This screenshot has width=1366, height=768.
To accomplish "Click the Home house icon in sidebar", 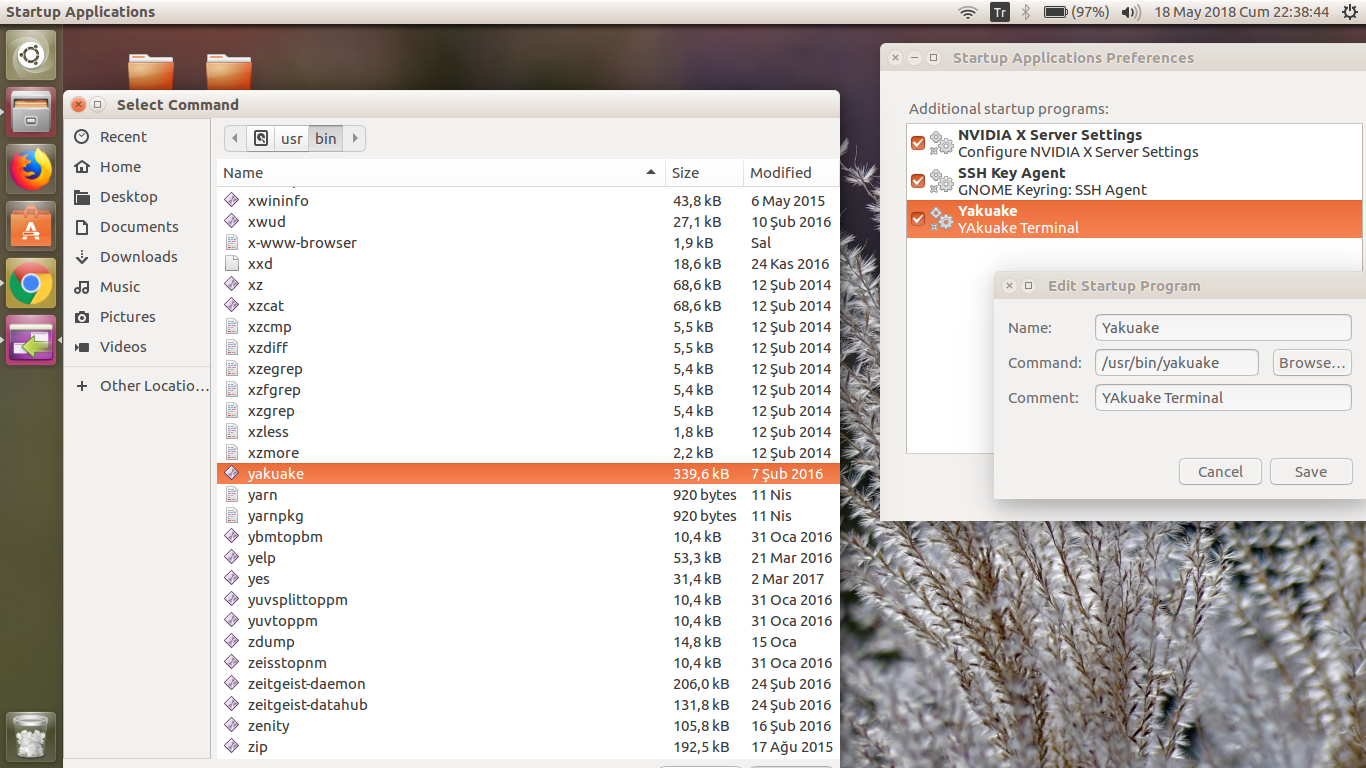I will 82,167.
